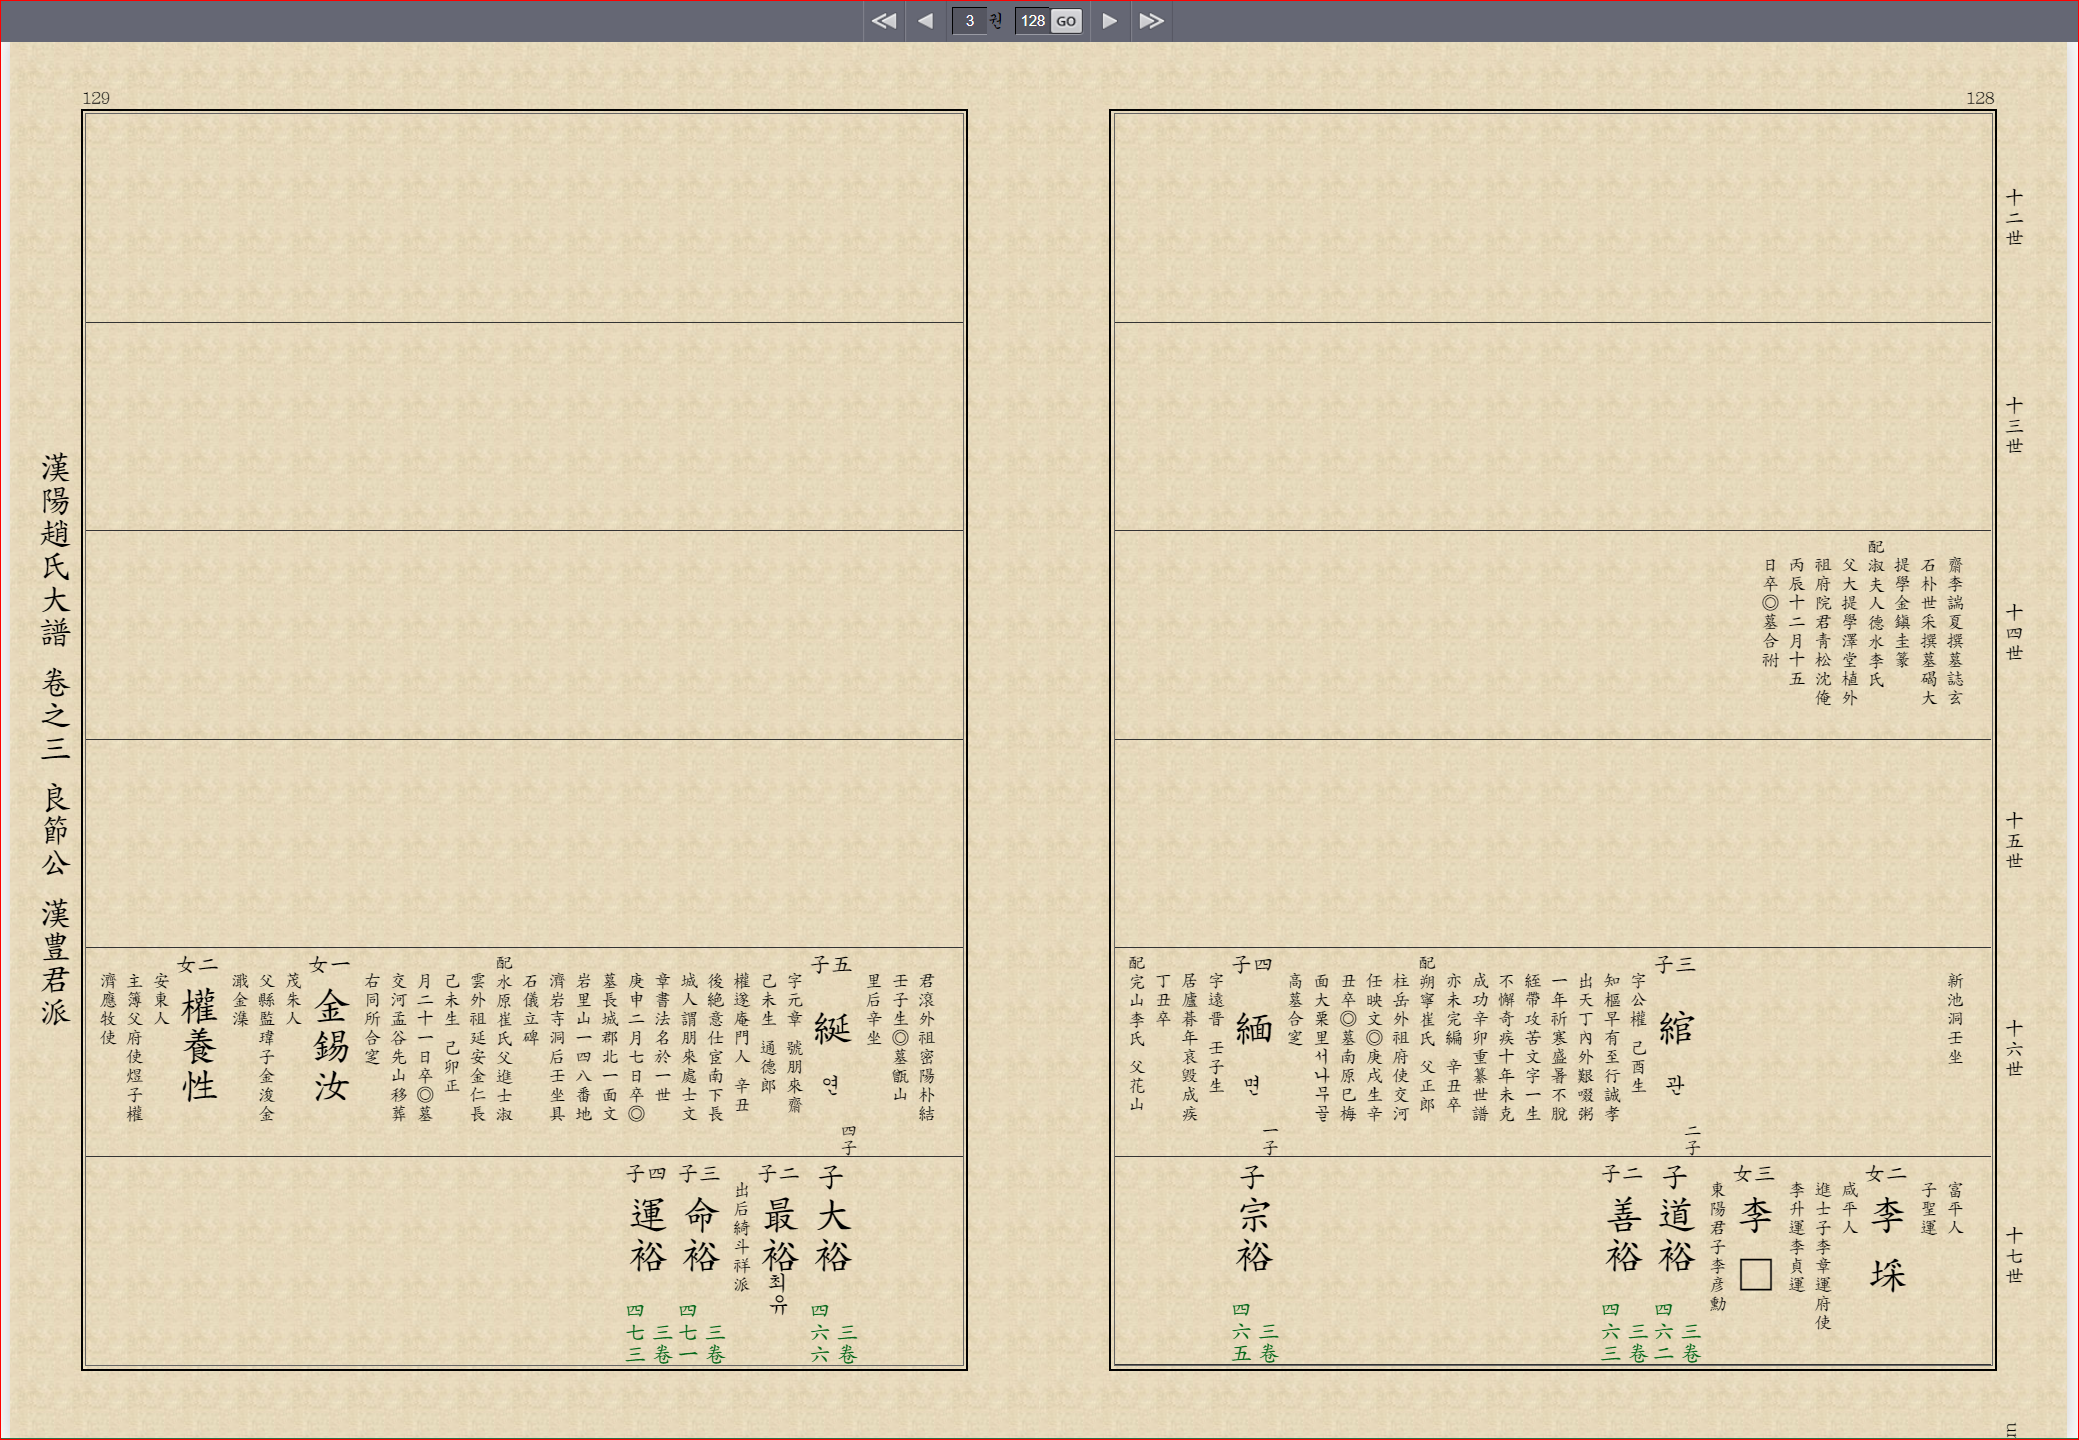2079x1440 pixels.
Task: Click the generation label 十二世
Action: (x=2014, y=217)
